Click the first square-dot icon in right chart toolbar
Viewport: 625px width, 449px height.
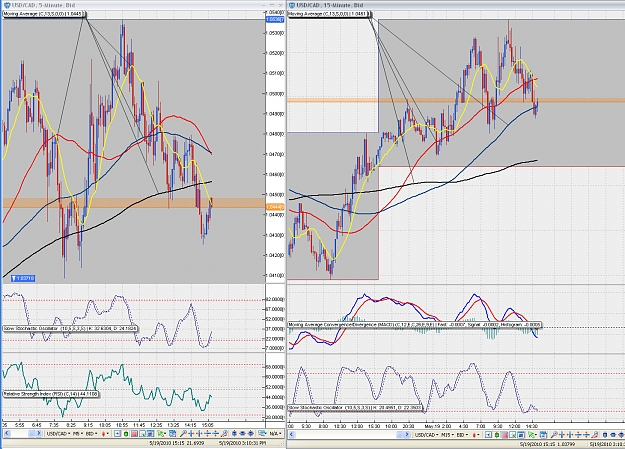click(x=488, y=435)
